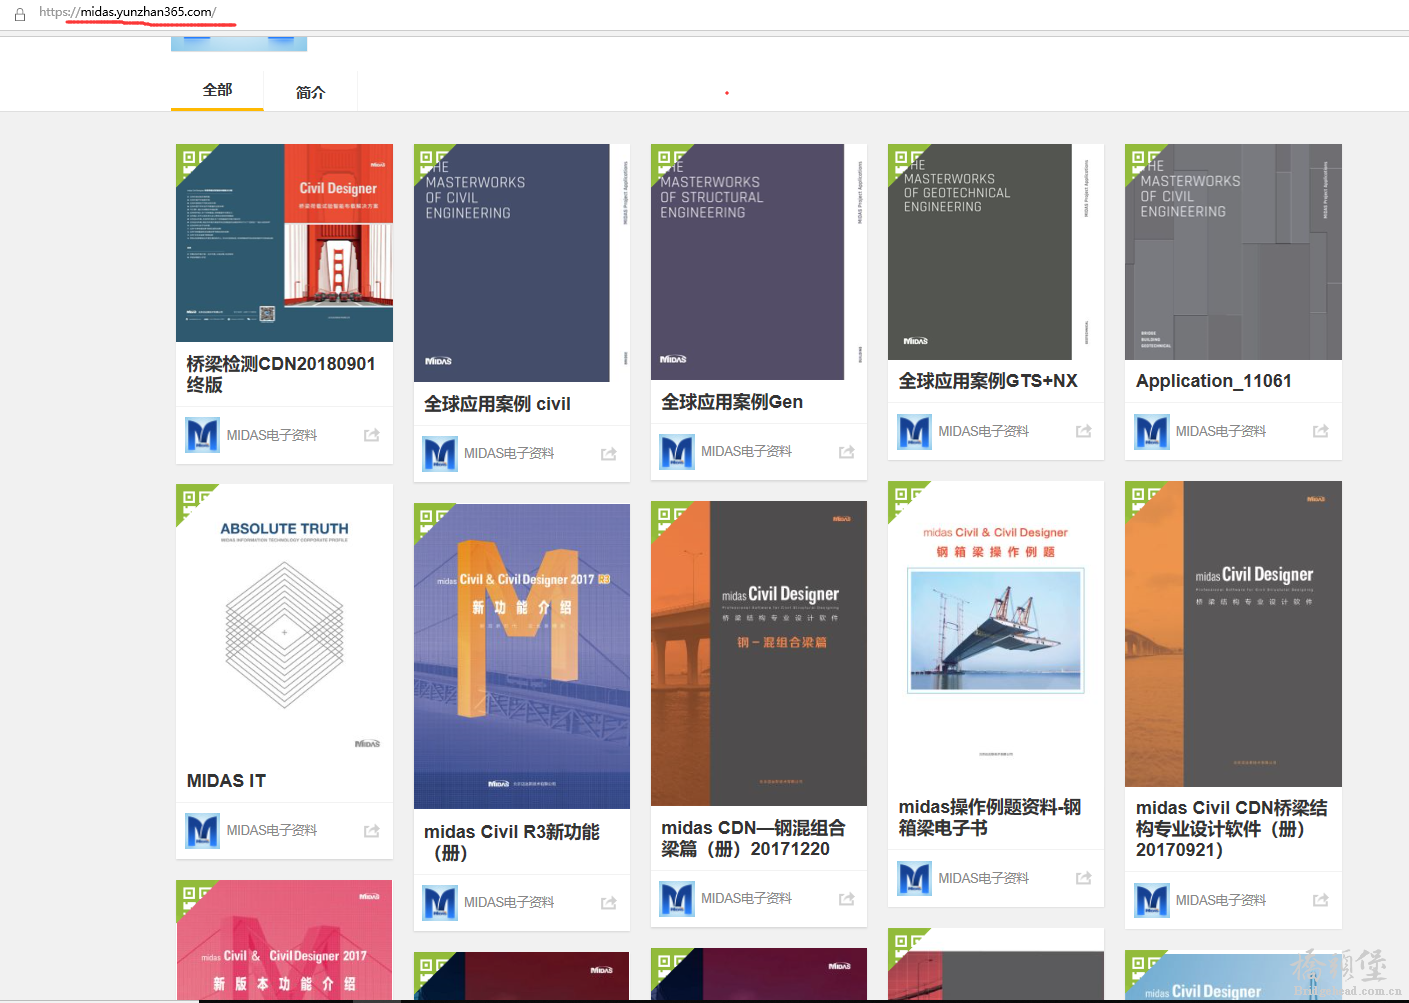Screen dimensions: 1409x1003
Task: Share the midas CDN—钢混组合梁篇 book
Action: [x=847, y=899]
